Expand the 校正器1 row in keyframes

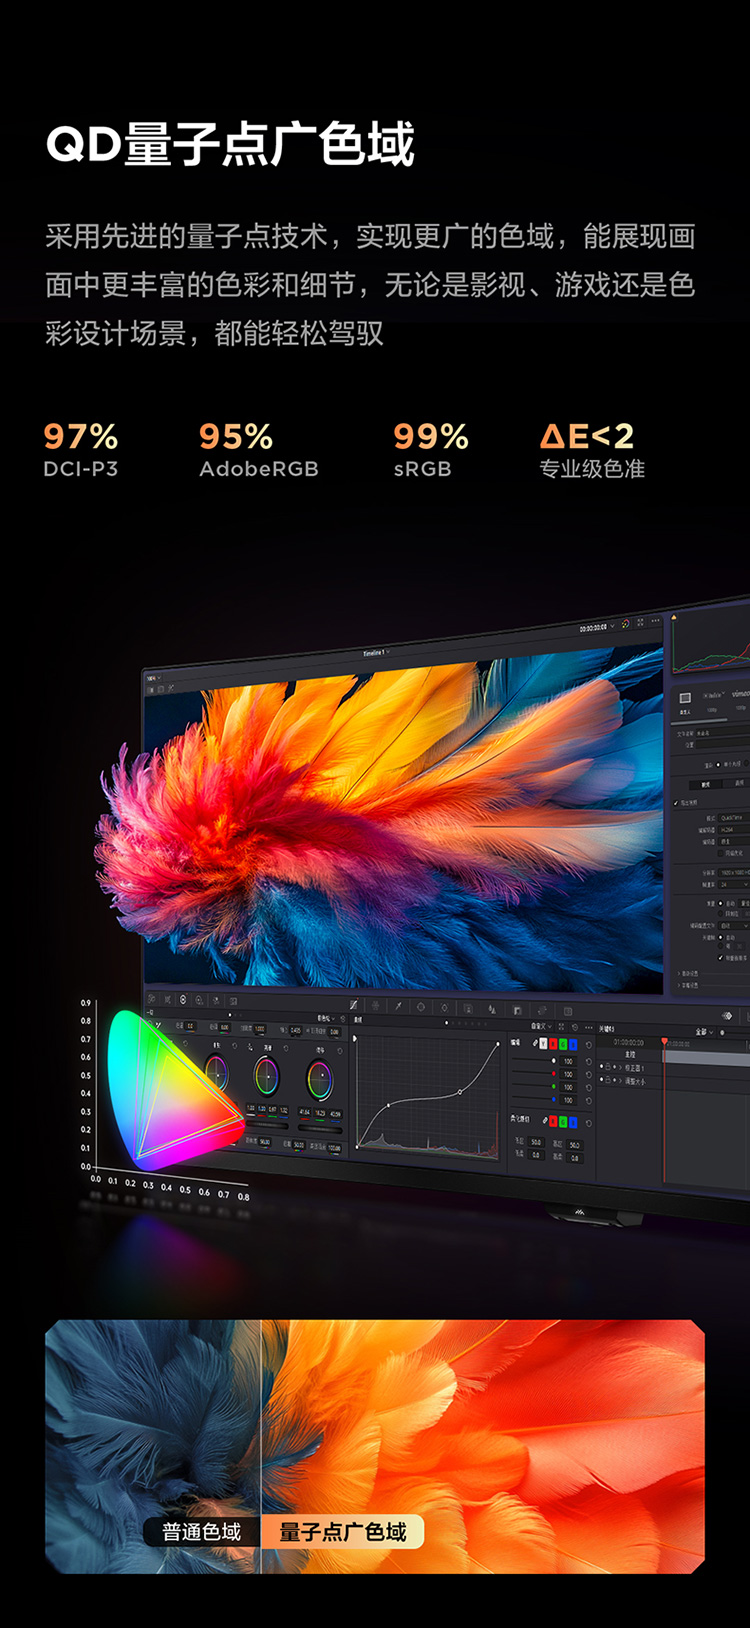point(620,1068)
